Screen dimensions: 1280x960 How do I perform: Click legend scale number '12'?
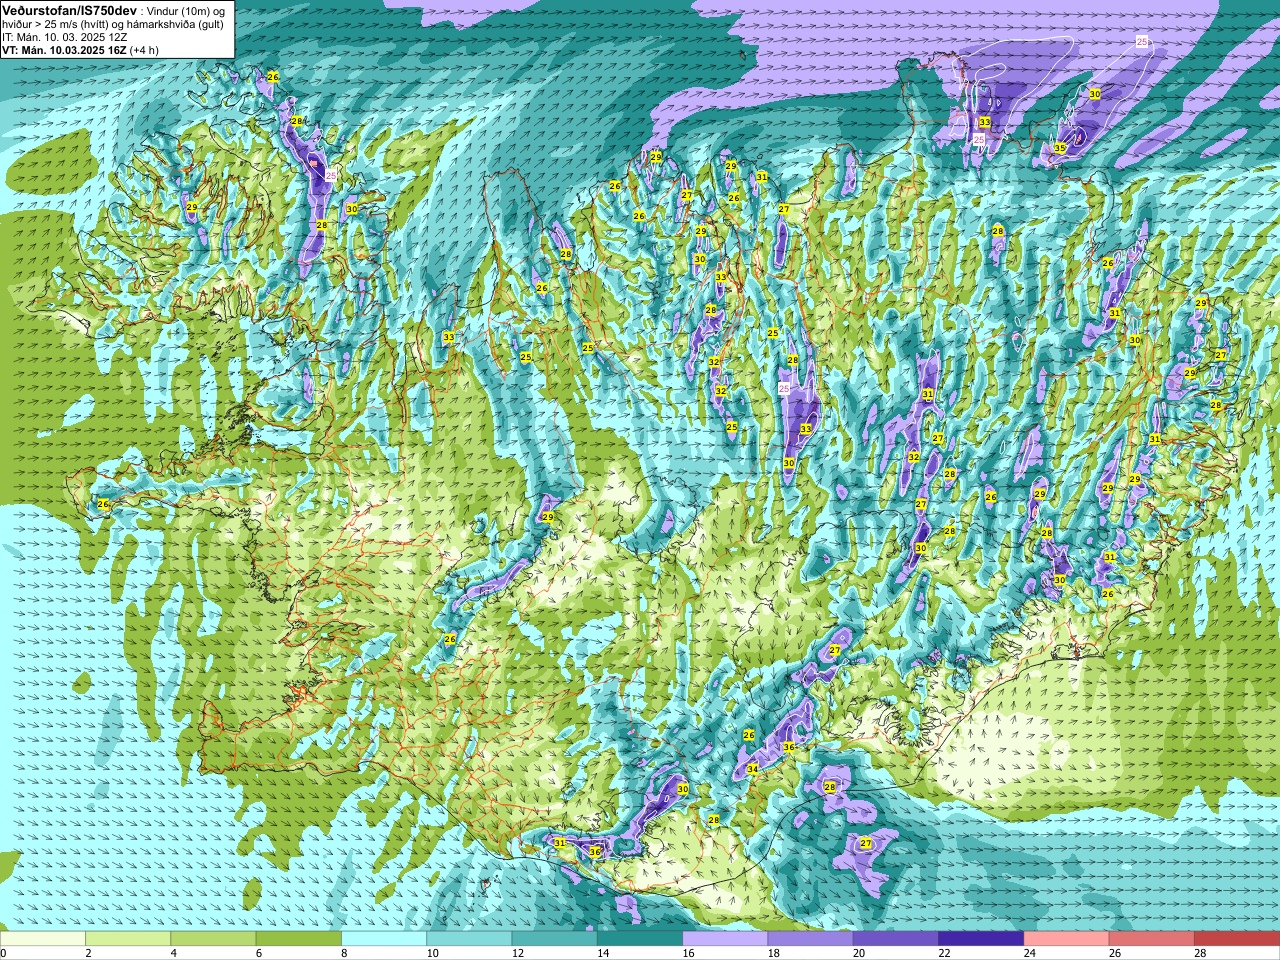518,953
